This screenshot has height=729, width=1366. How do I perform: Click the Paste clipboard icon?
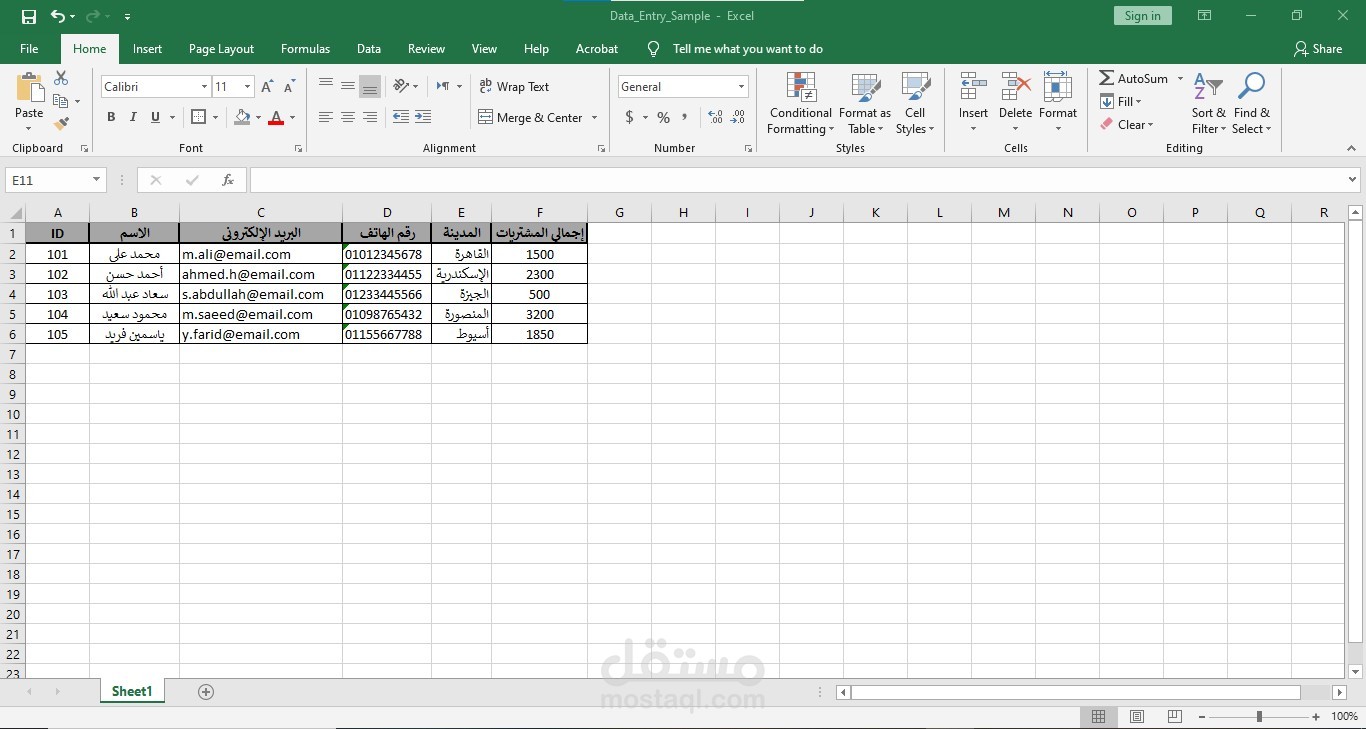[29, 88]
